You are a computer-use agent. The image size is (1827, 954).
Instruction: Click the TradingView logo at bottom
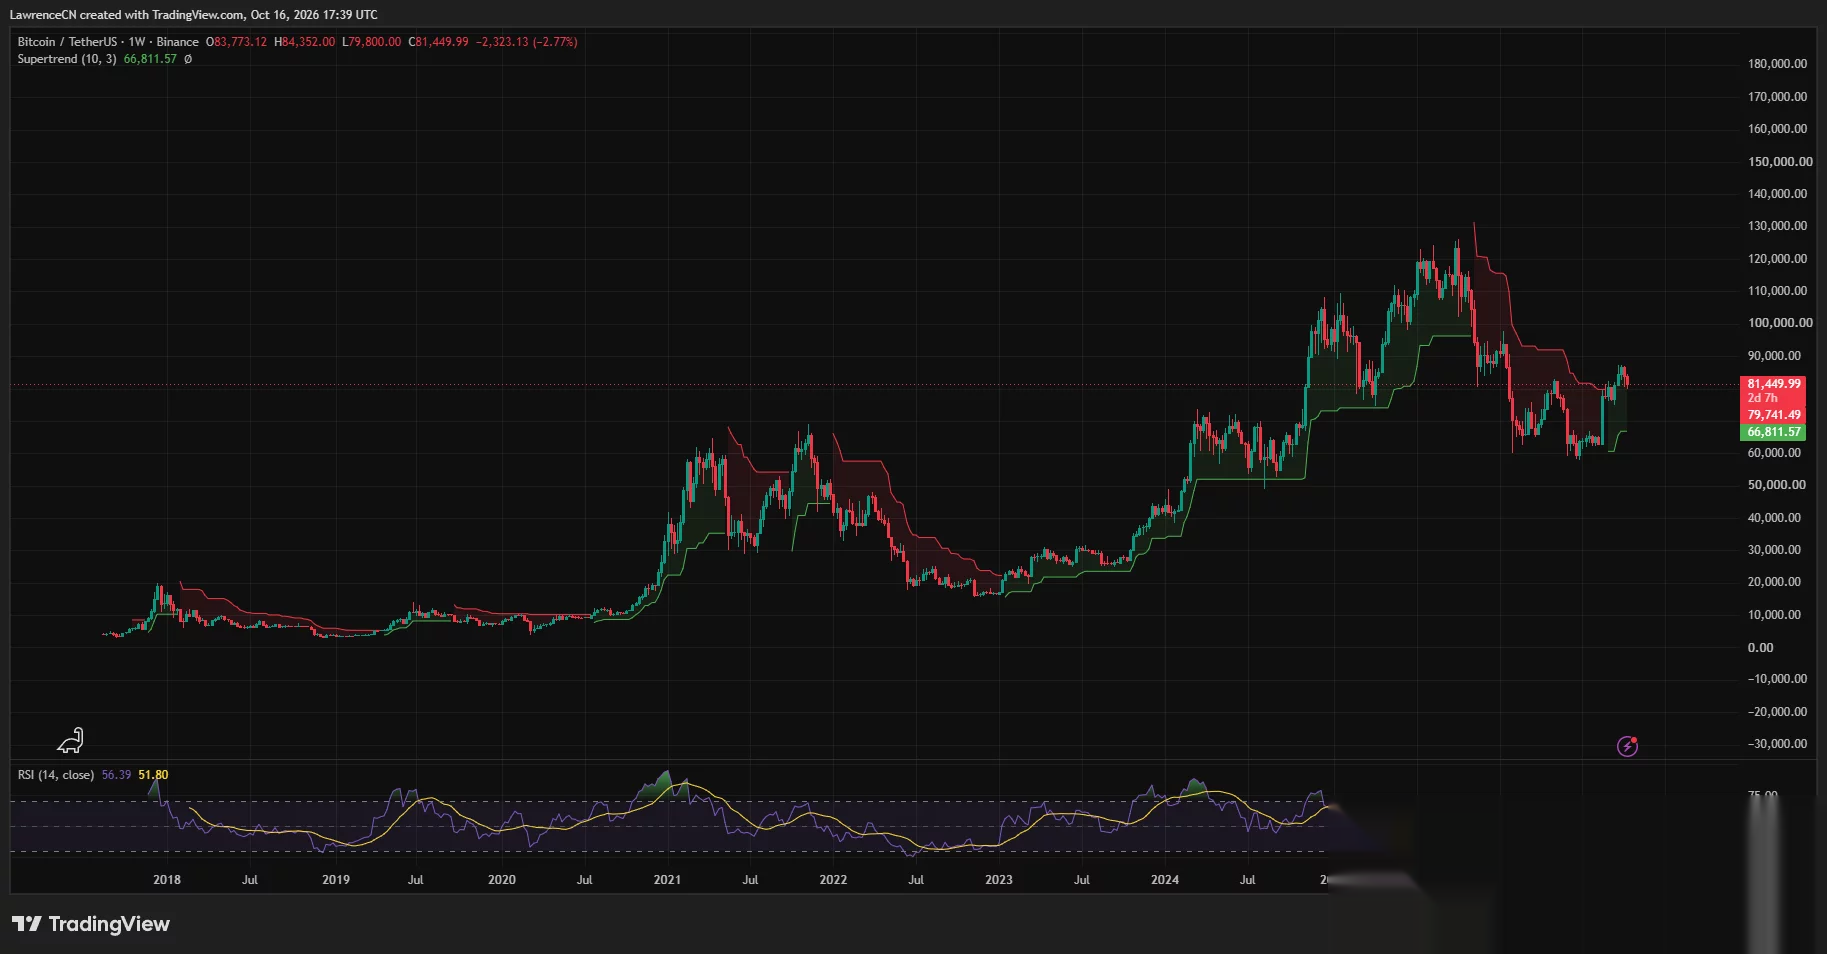[x=91, y=924]
